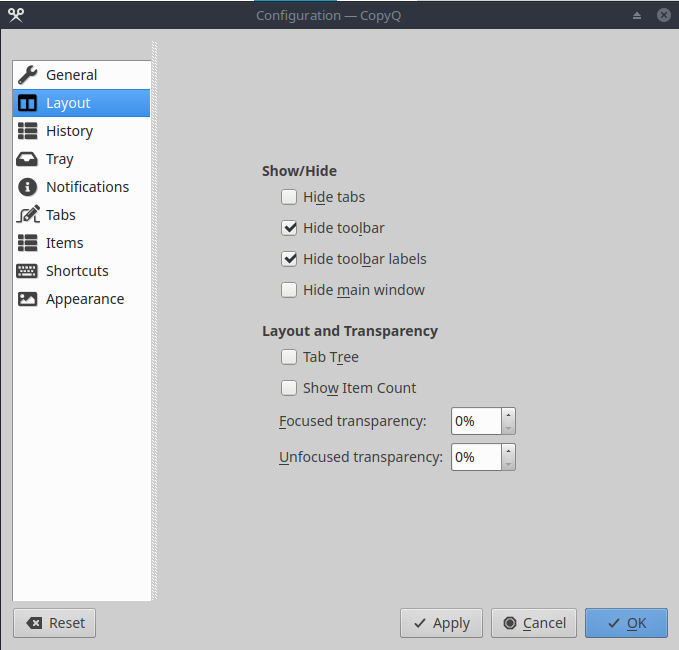Click the General wrench icon
The height and width of the screenshot is (650, 679).
pyautogui.click(x=28, y=75)
